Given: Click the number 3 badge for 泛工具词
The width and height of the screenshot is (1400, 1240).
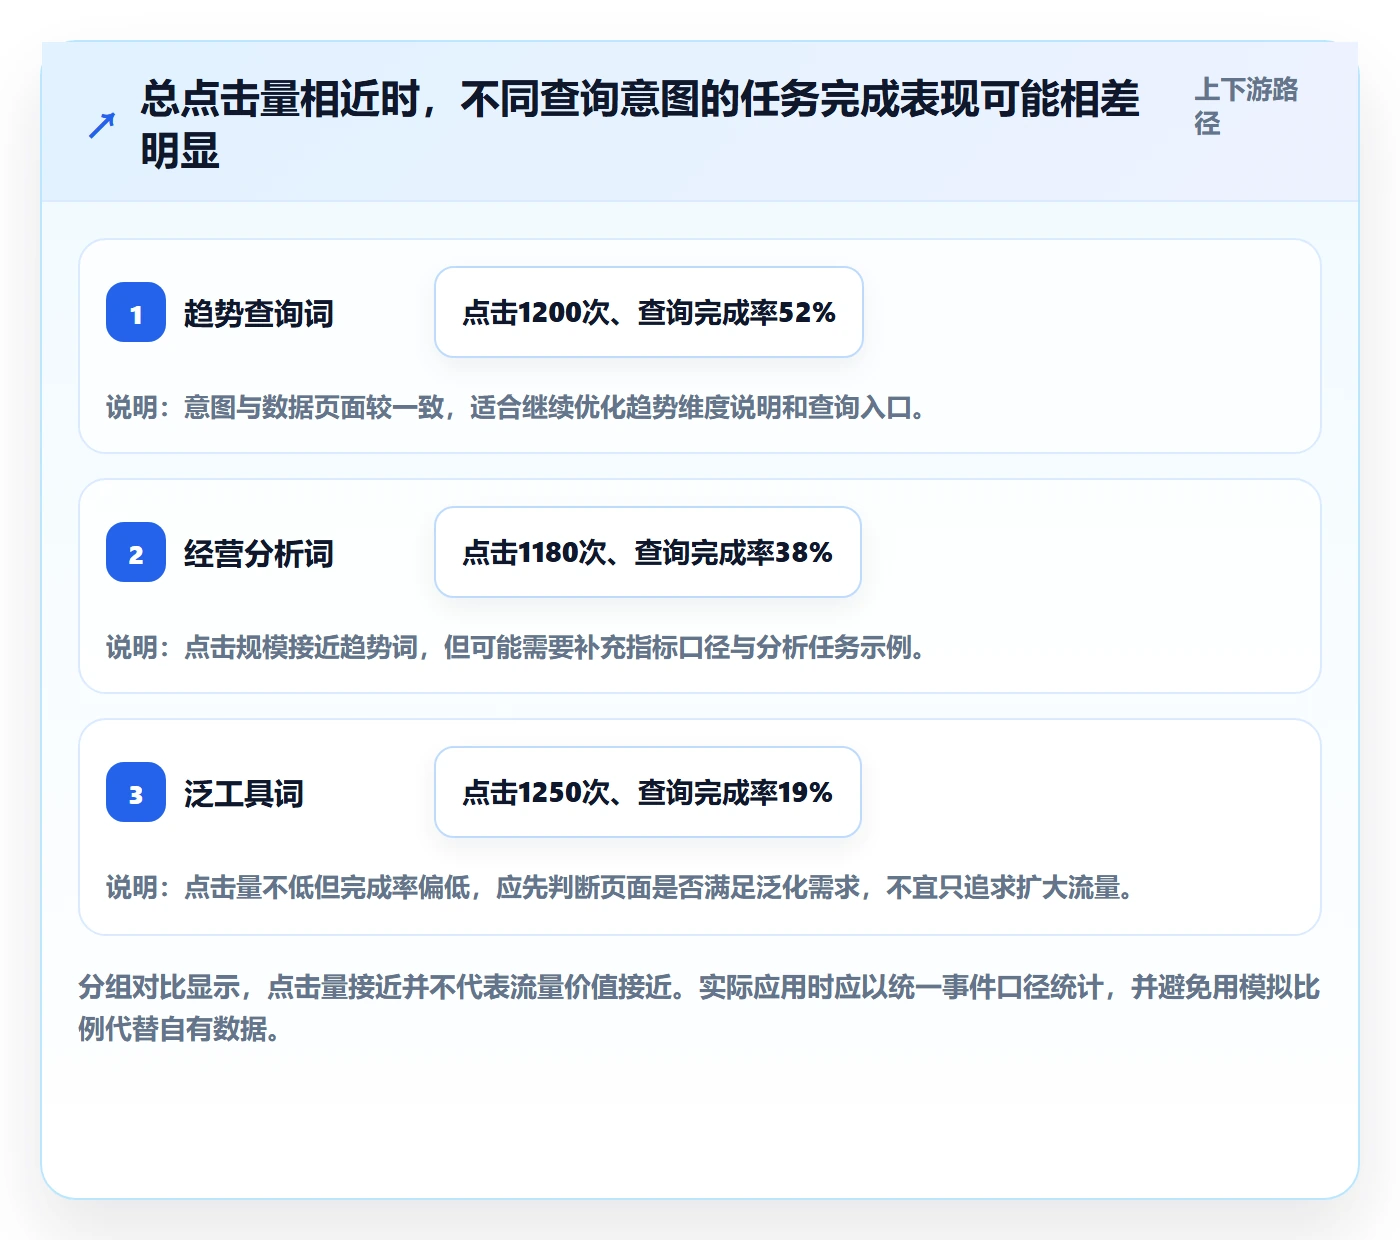Looking at the screenshot, I should coord(136,792).
